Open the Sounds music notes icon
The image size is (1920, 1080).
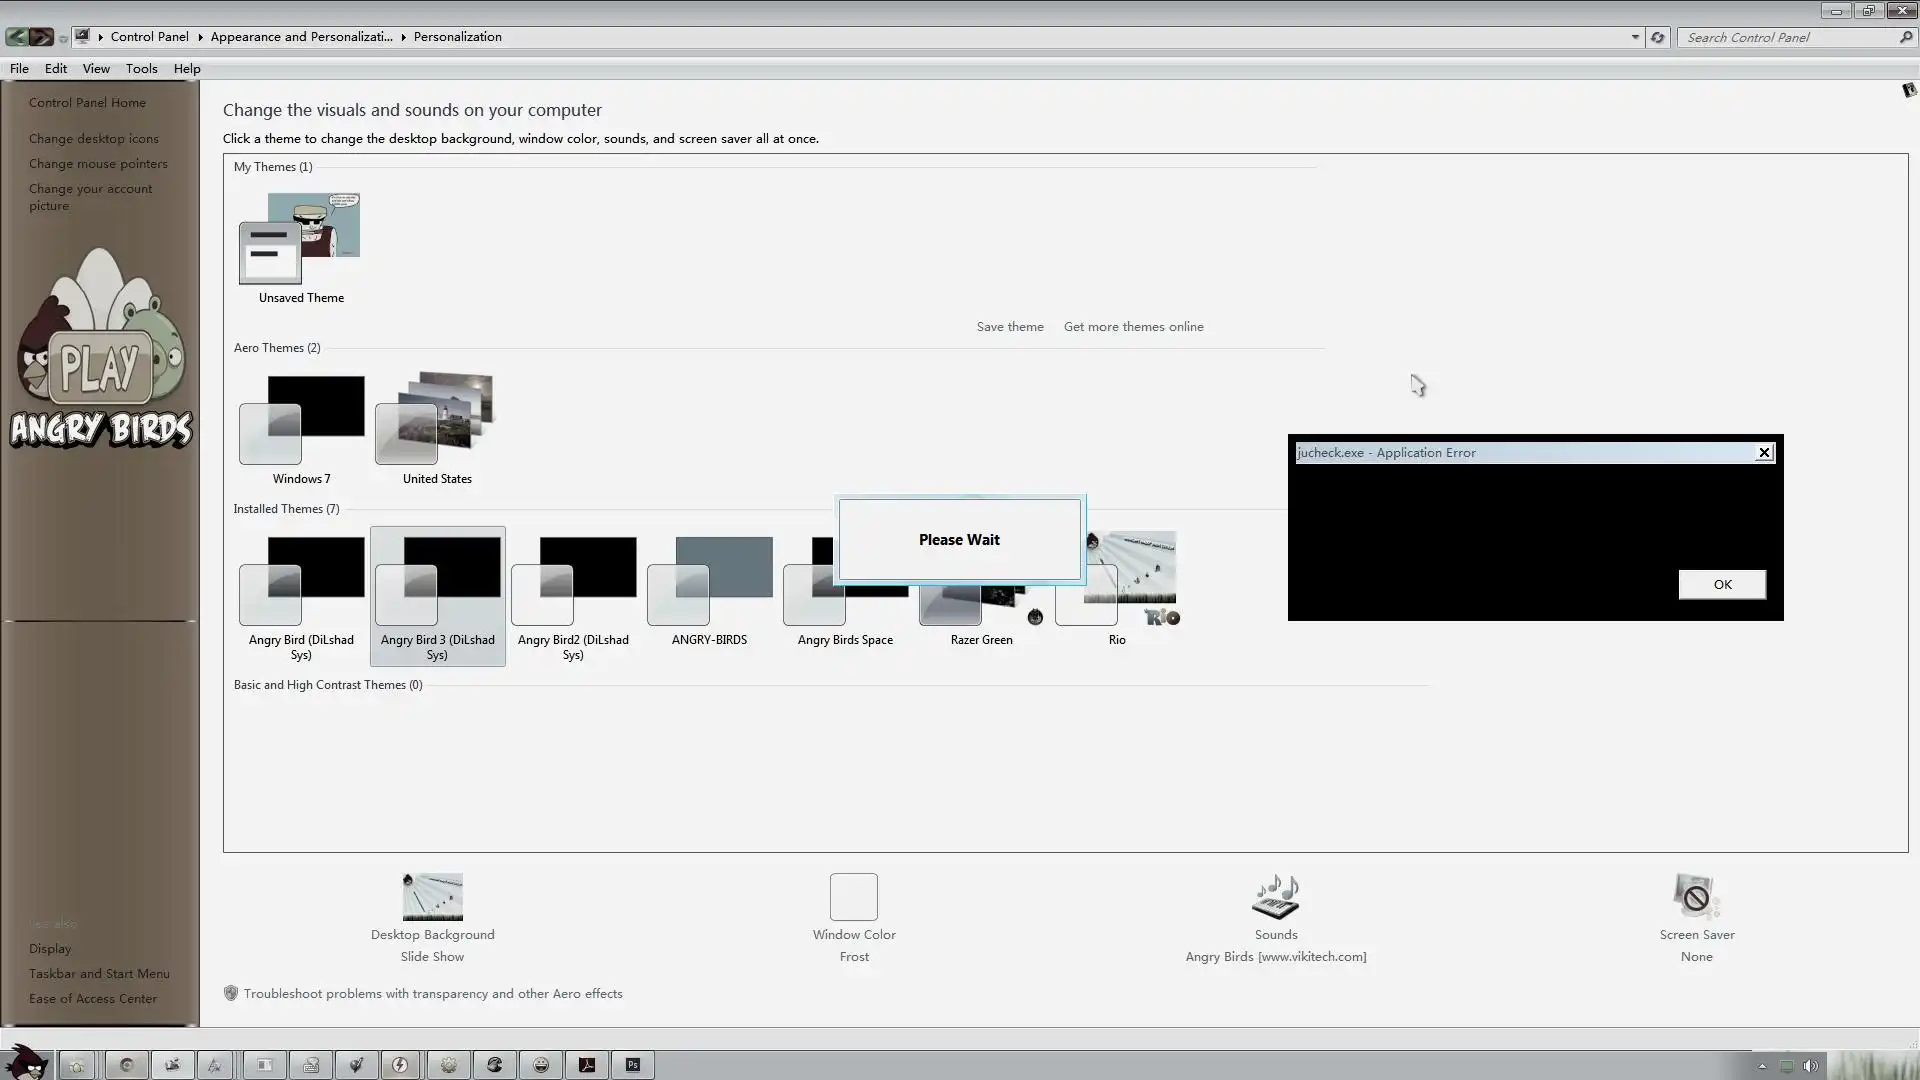coord(1275,897)
